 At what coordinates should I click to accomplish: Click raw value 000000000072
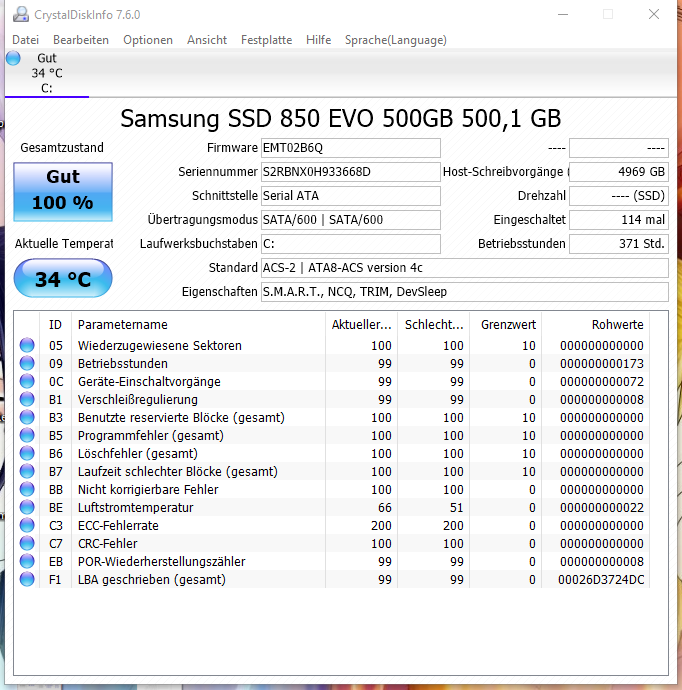pos(601,382)
